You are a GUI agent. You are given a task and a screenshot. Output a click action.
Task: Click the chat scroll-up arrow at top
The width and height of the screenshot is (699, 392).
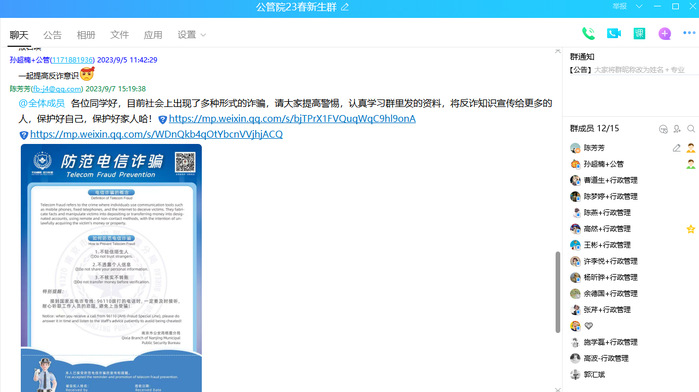click(557, 51)
